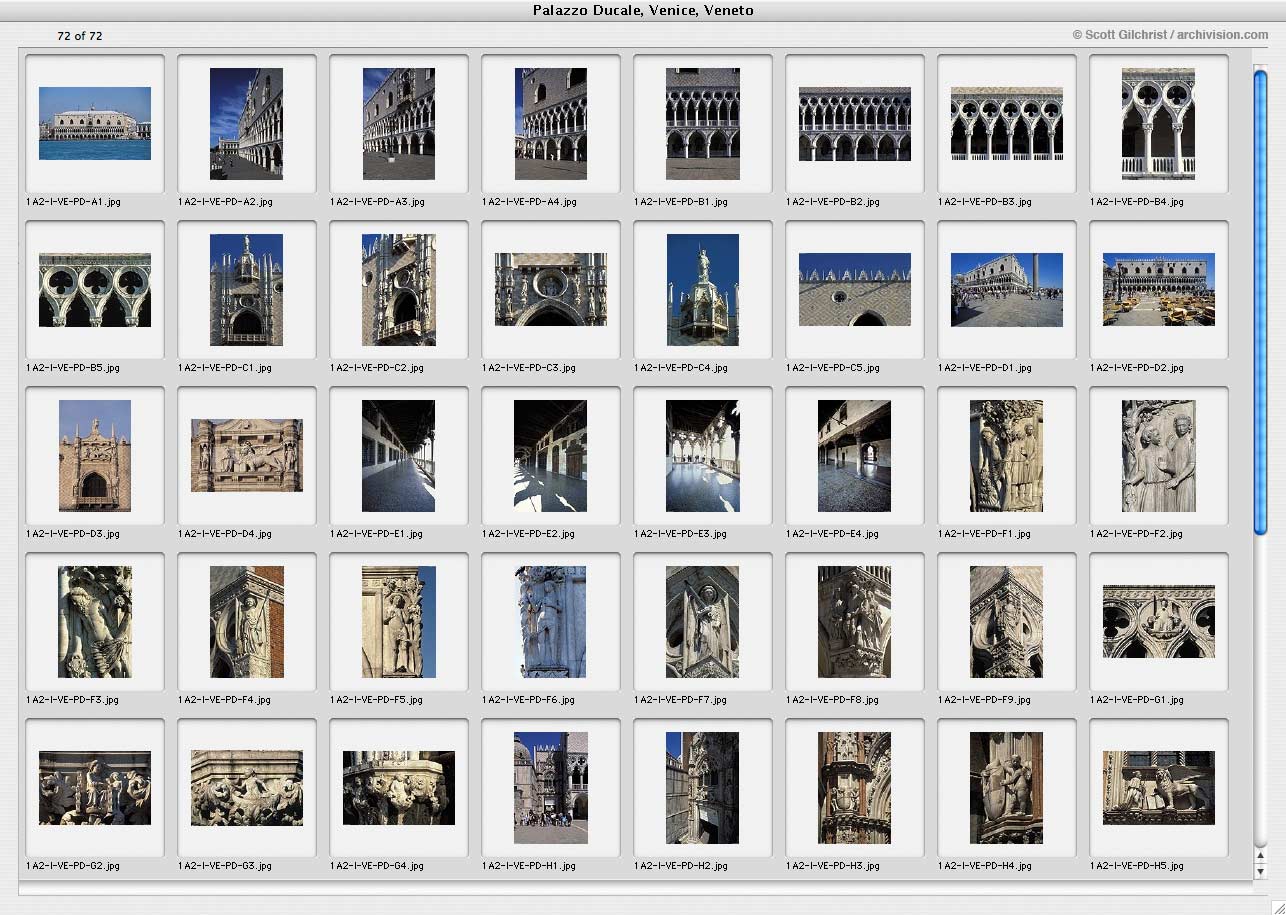Select thumbnail 1A2-I-VE-PD-A3.jpg
This screenshot has height=915, width=1286.
399,123
